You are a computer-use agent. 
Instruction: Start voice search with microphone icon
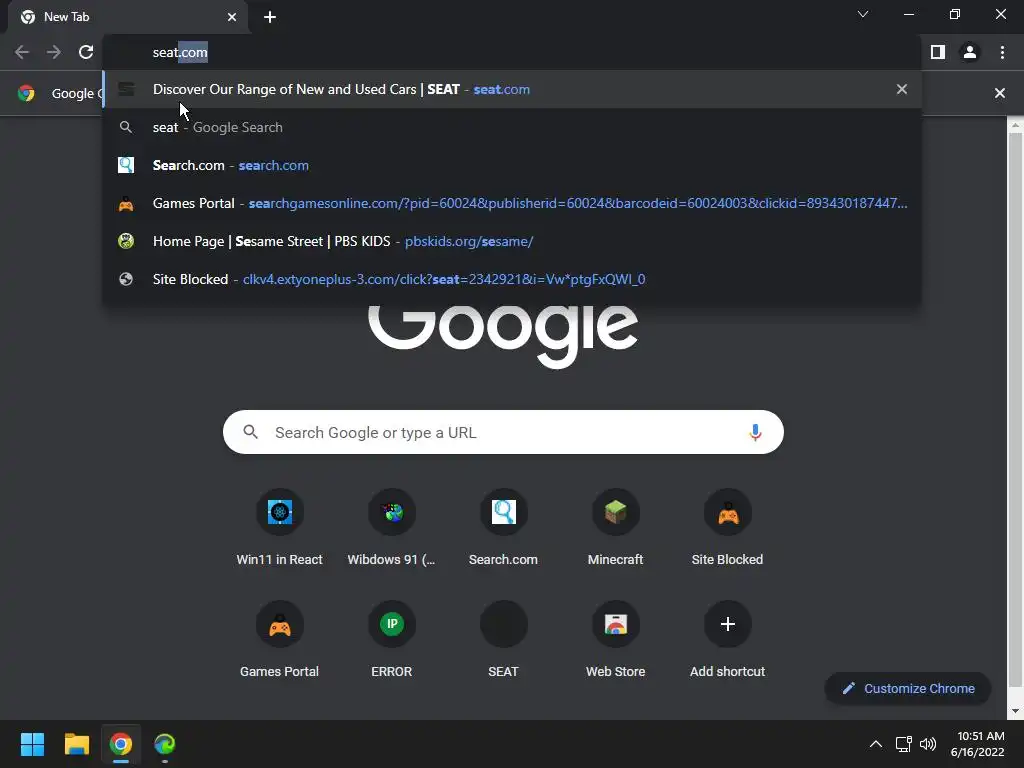click(755, 432)
